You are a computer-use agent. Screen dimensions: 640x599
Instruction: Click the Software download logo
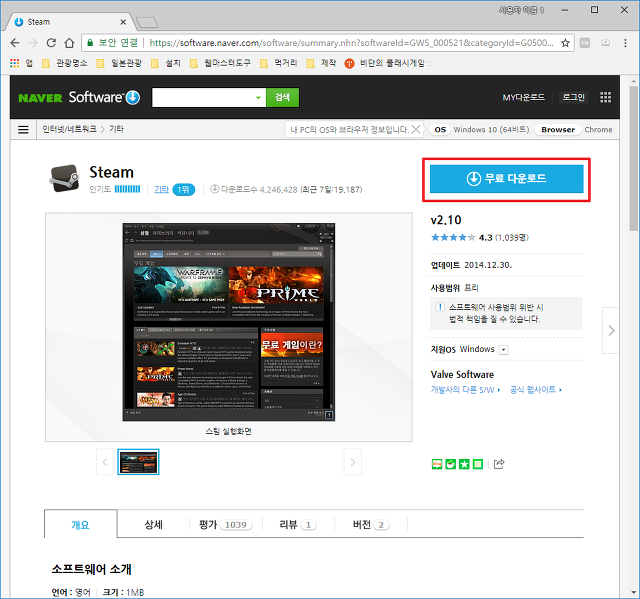point(104,98)
